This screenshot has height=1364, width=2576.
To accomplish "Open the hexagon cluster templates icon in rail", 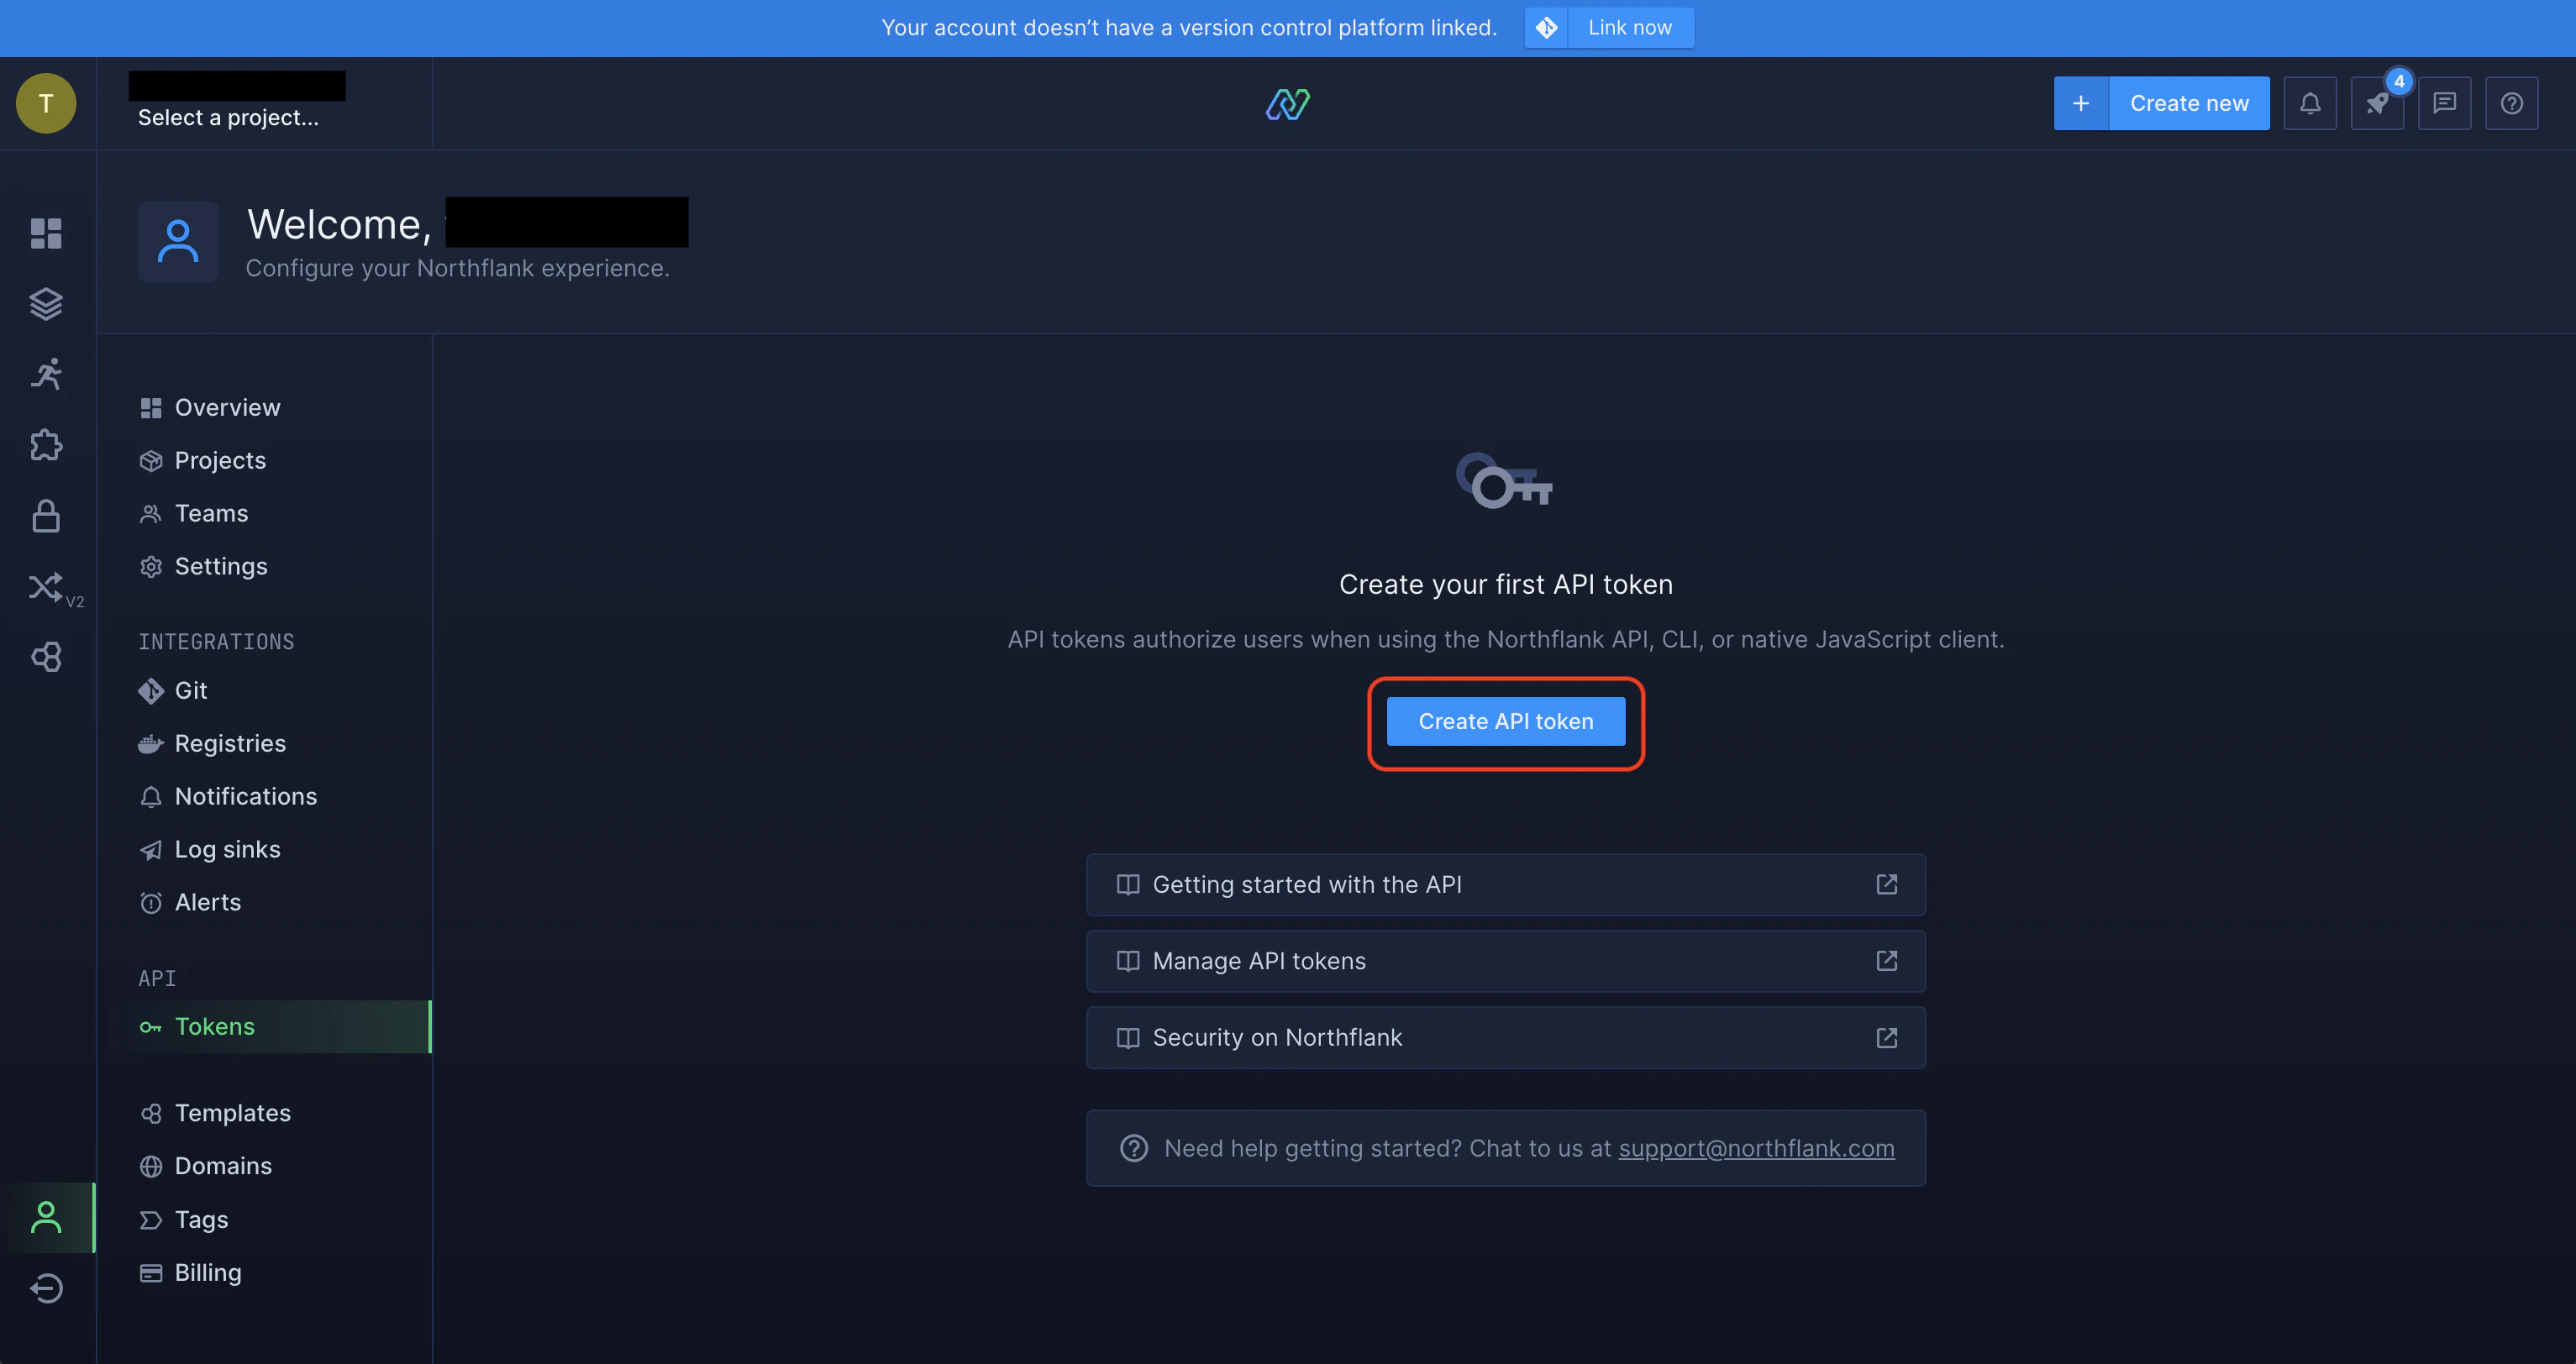I will 46,657.
